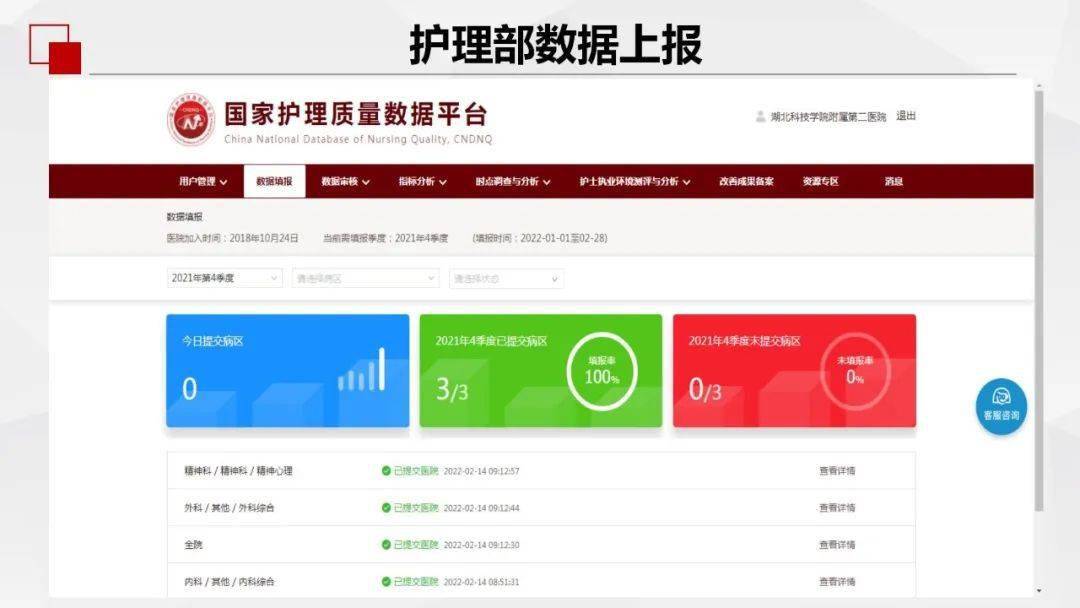
Task: Expand the 护士执业环境测评与分析 menu chevron
Action: click(686, 181)
